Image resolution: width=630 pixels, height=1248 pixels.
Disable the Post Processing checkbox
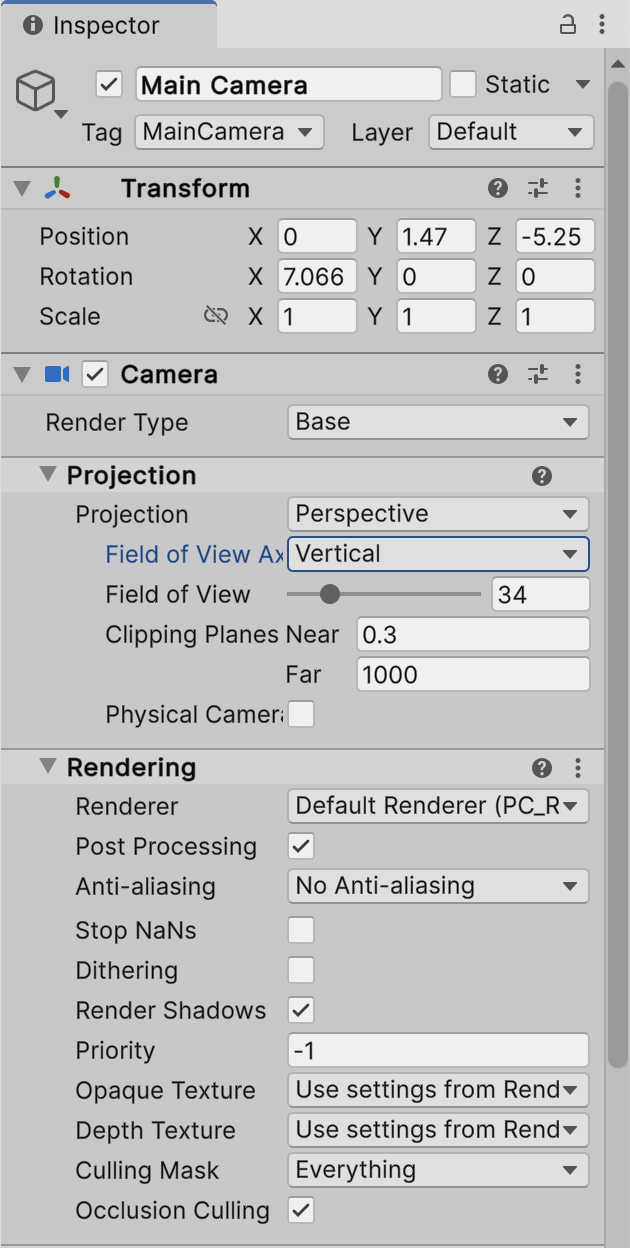tap(301, 847)
